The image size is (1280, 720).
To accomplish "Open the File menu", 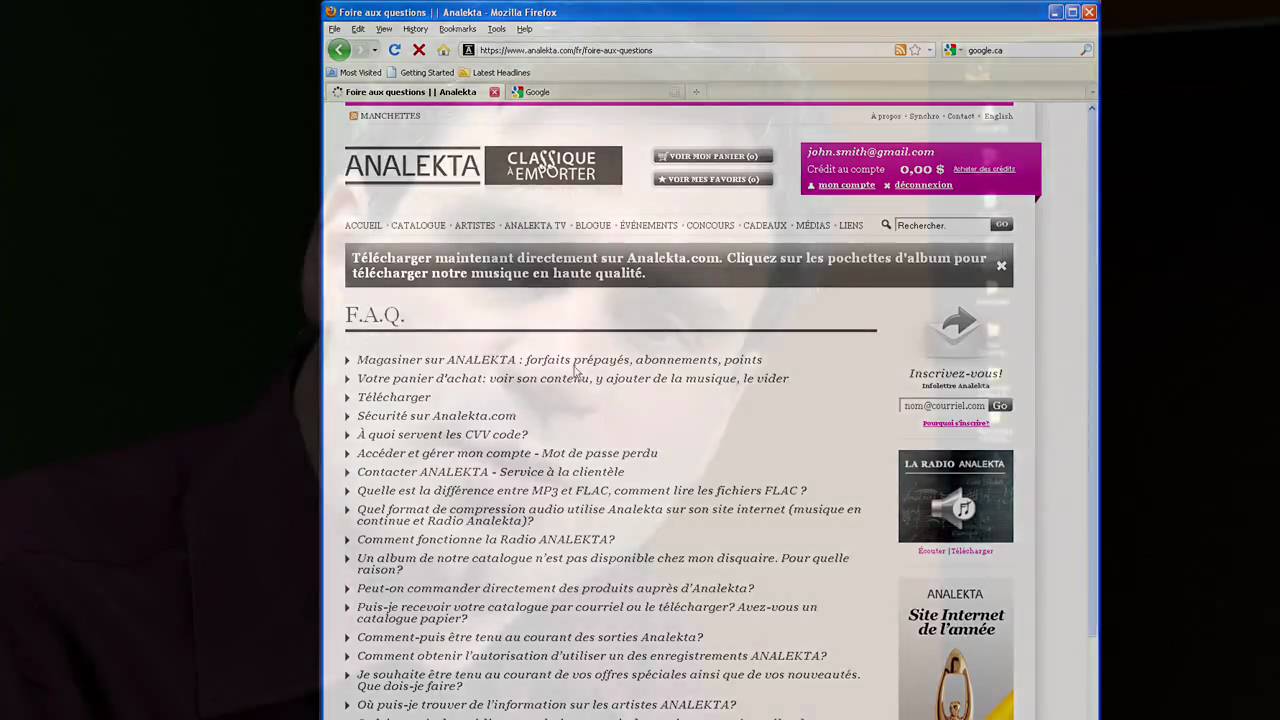I will [334, 29].
